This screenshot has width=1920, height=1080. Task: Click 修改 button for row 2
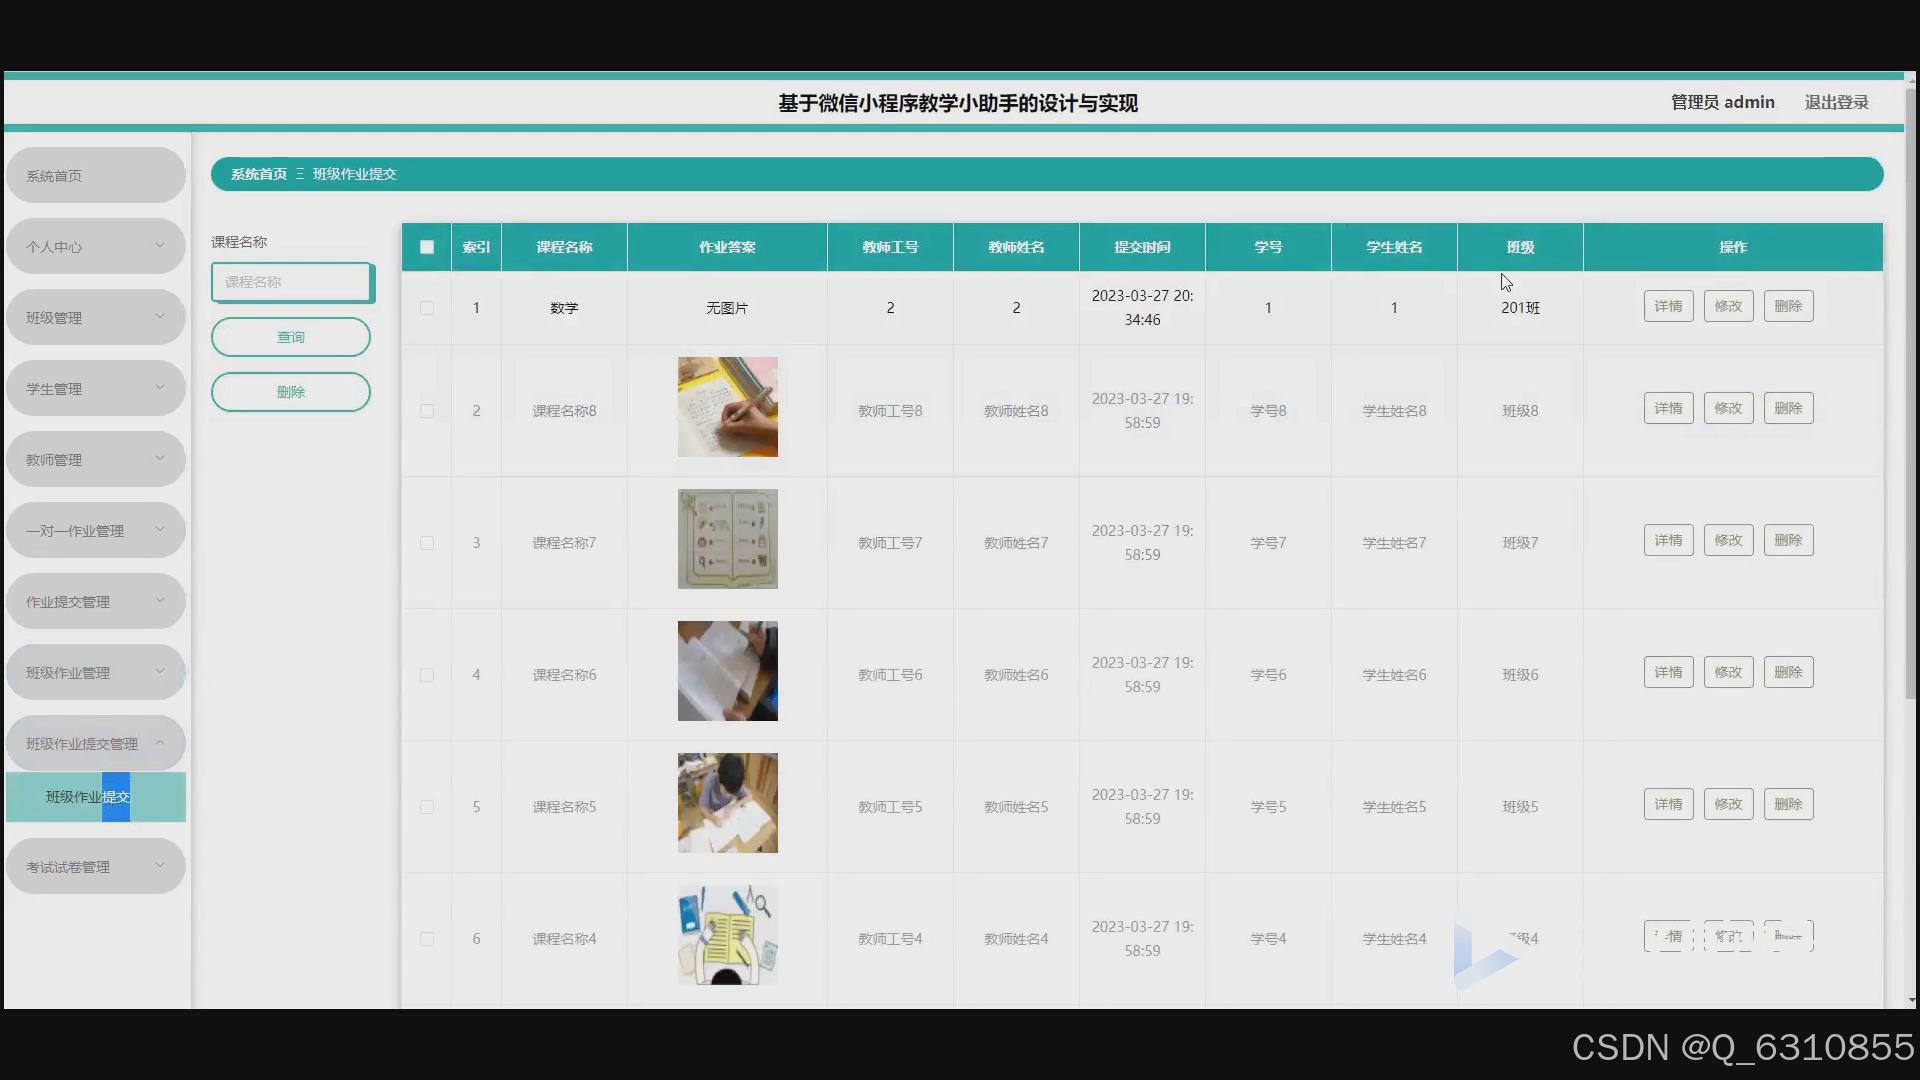tap(1728, 408)
